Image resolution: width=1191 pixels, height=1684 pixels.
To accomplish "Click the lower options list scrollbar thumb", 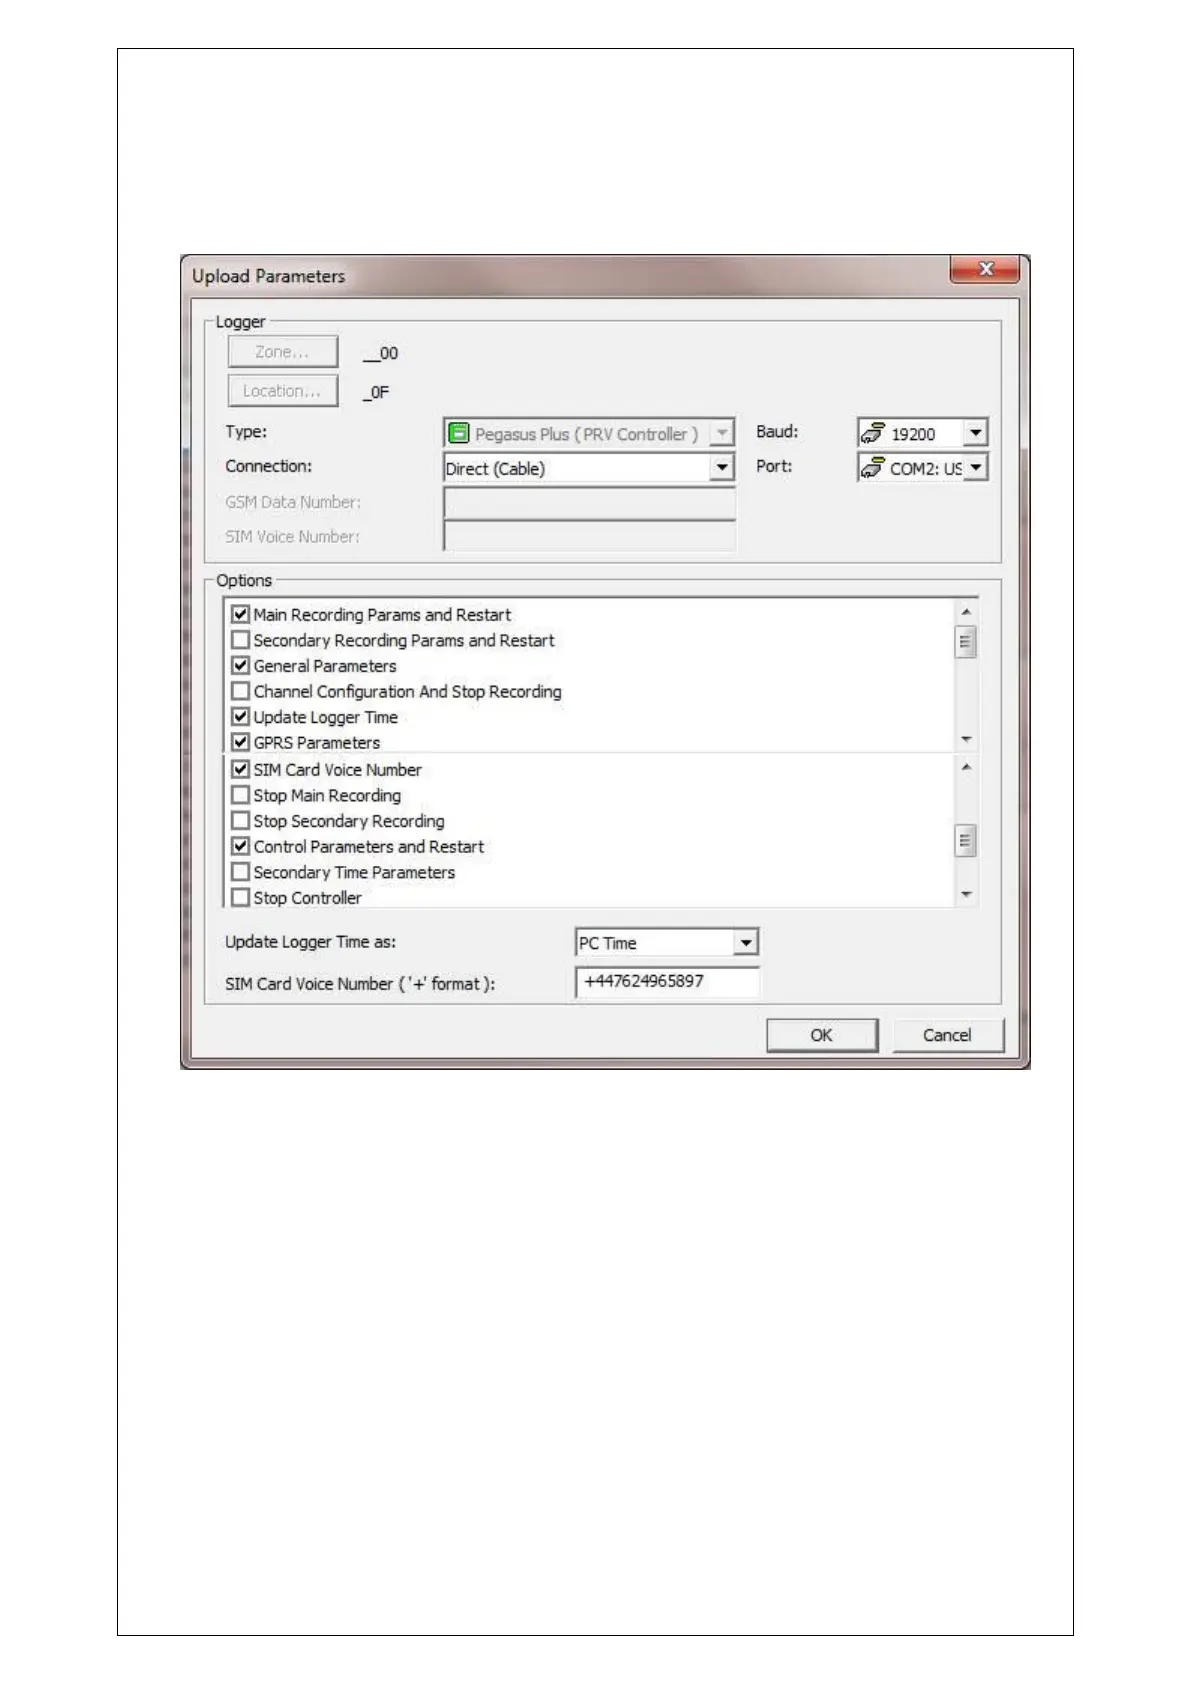I will (966, 841).
